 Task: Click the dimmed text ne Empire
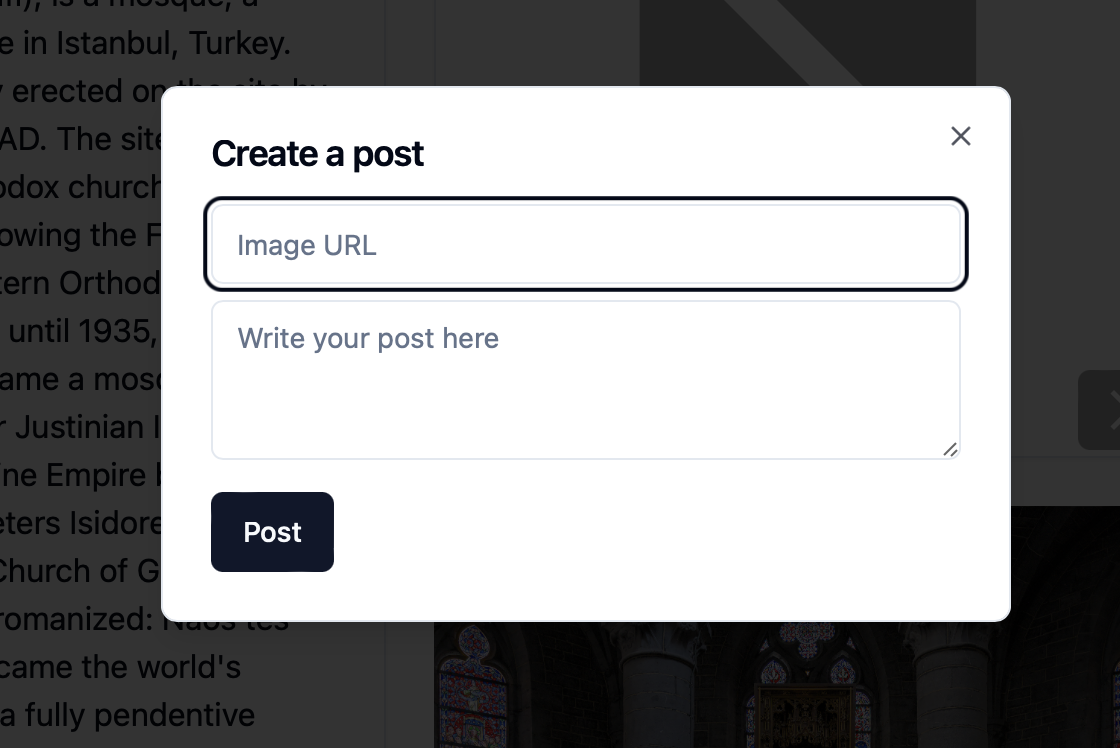pyautogui.click(x=73, y=476)
